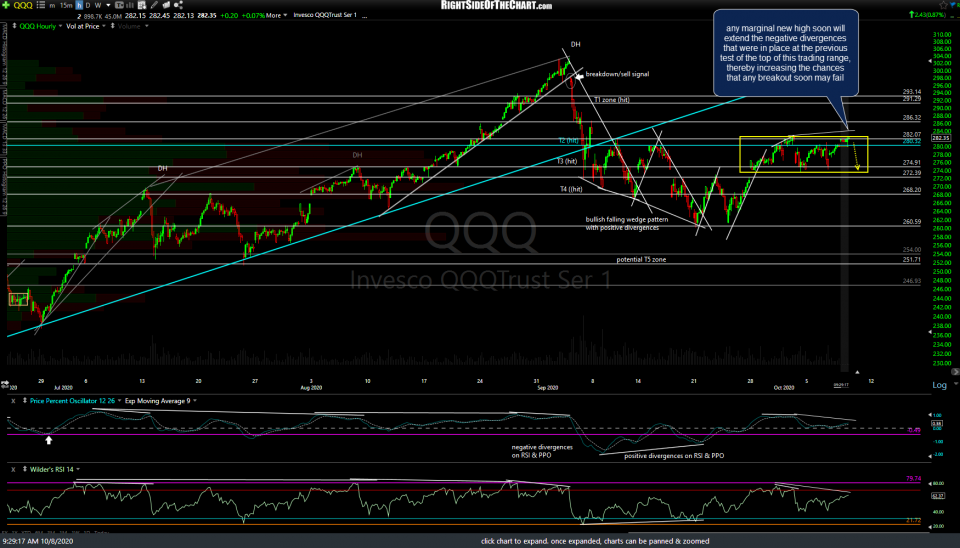Select the hourly 'h' timeframe
960x548 pixels.
click(79, 6)
